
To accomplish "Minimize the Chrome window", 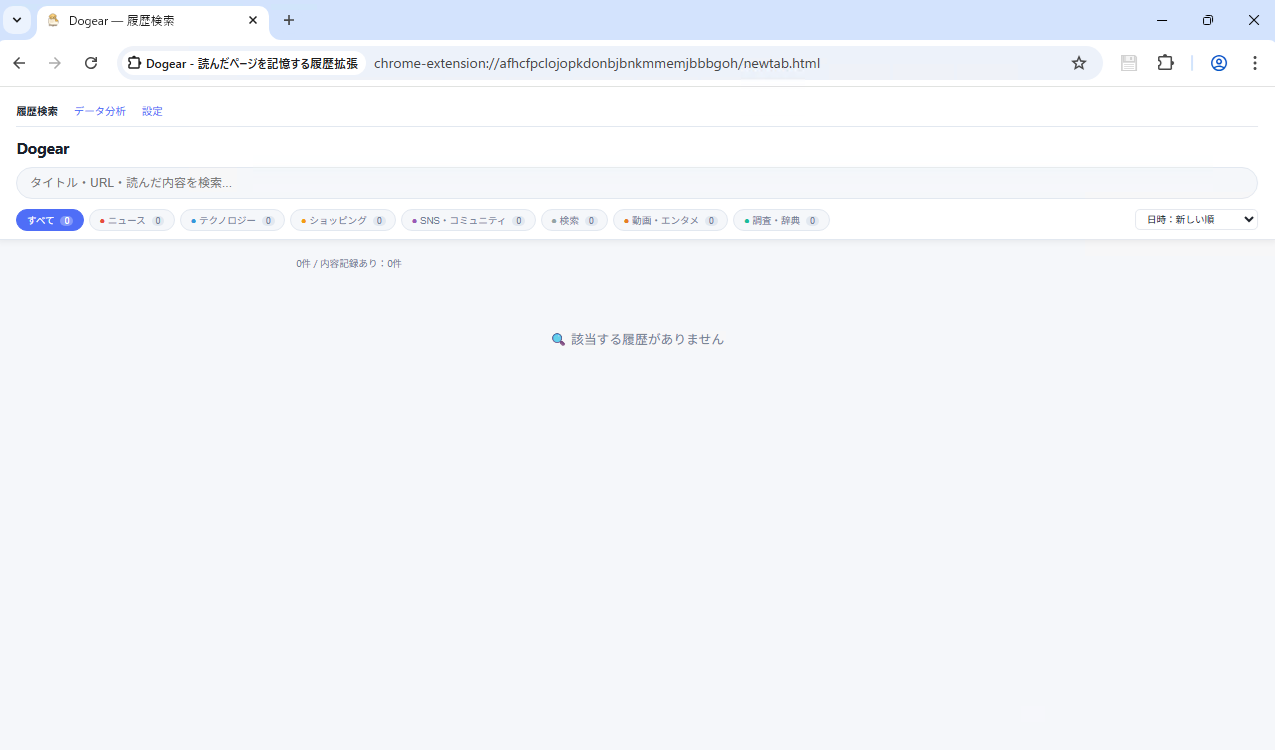I will 1162,20.
